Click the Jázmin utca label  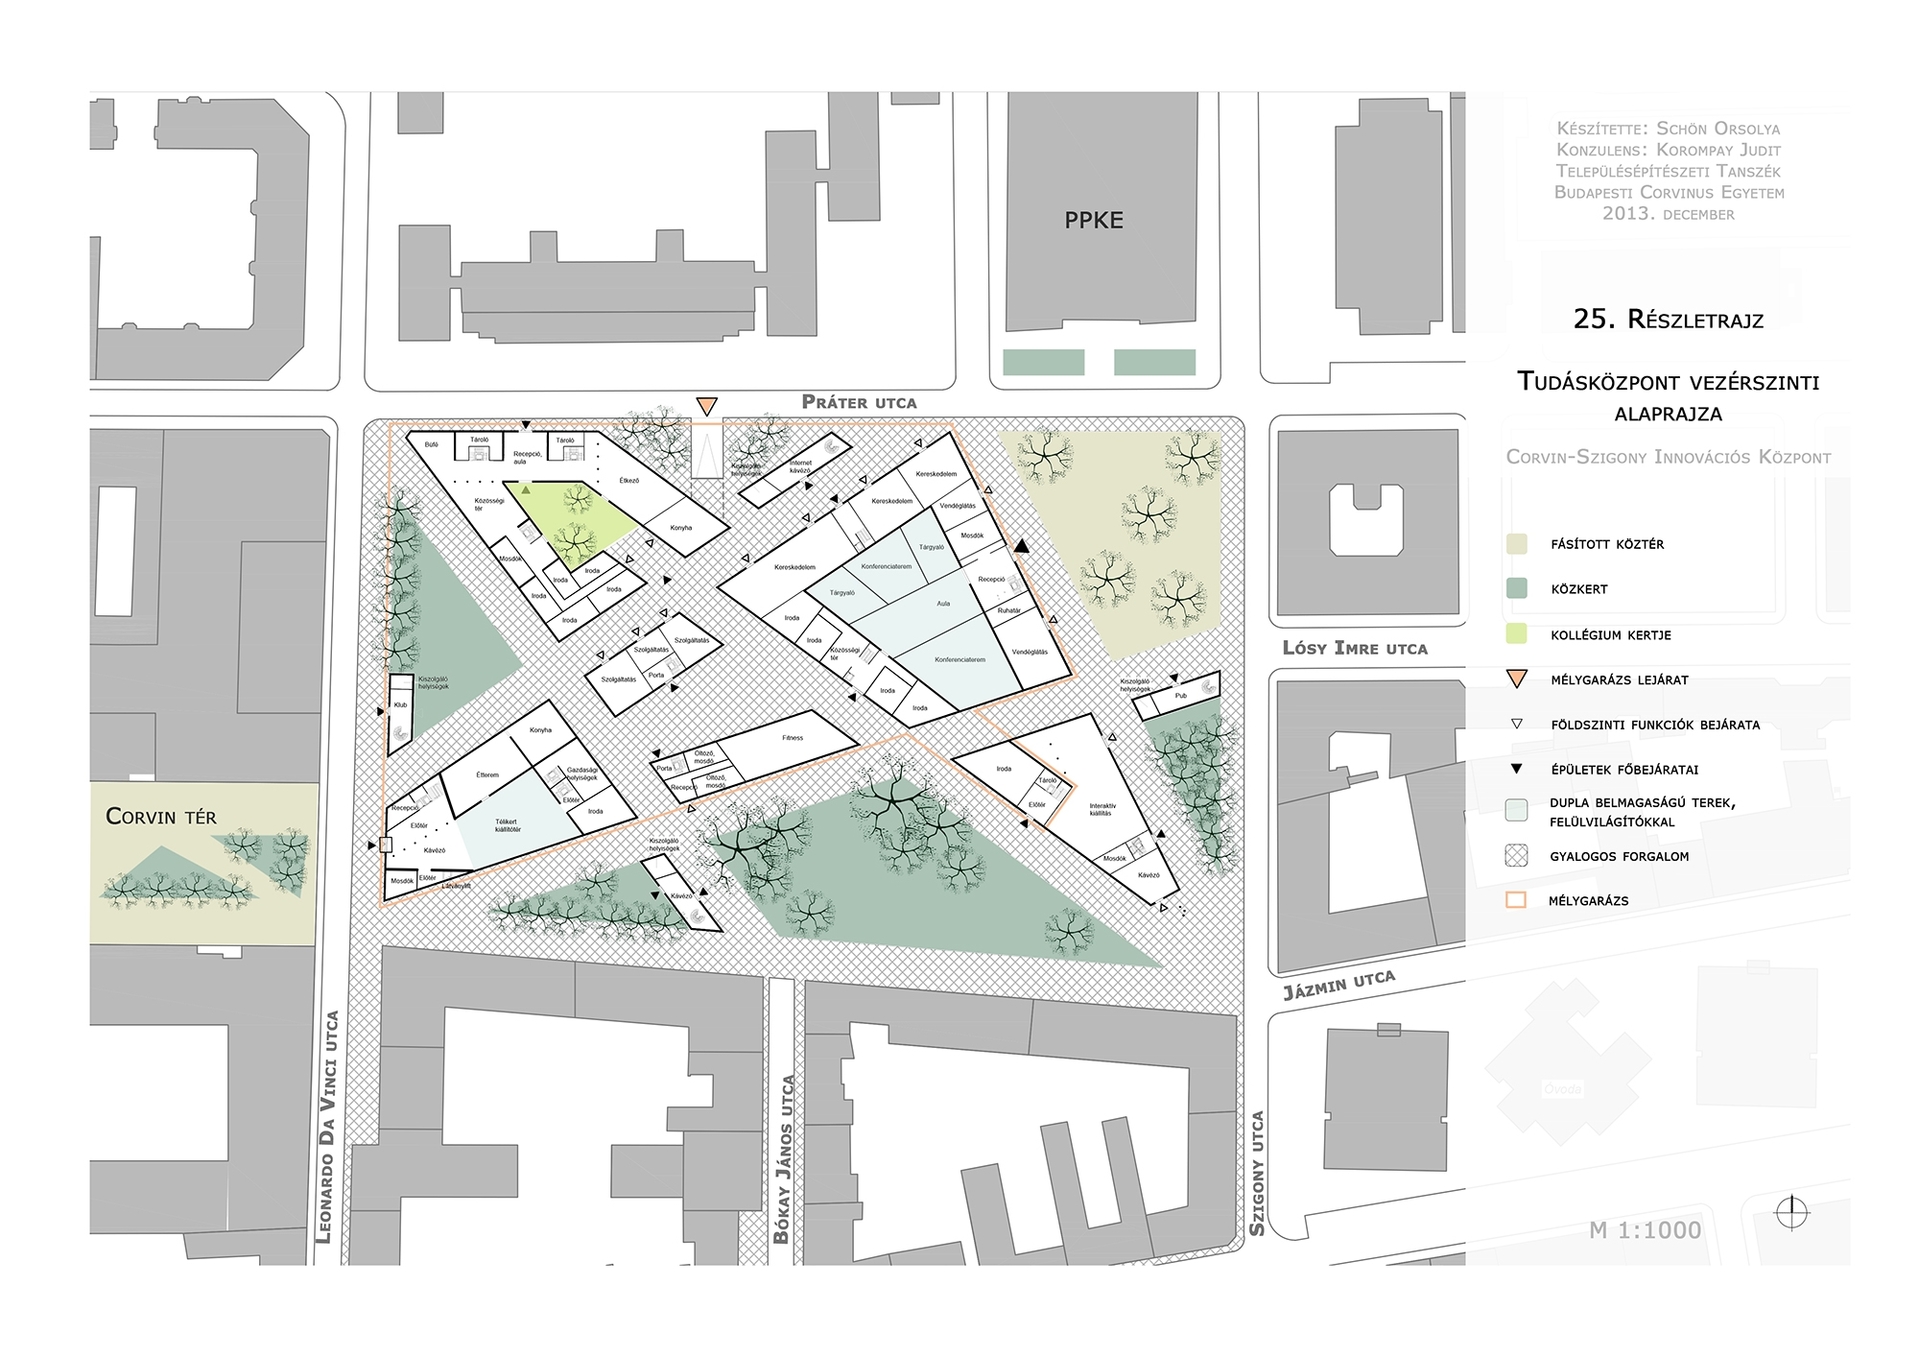(1339, 984)
